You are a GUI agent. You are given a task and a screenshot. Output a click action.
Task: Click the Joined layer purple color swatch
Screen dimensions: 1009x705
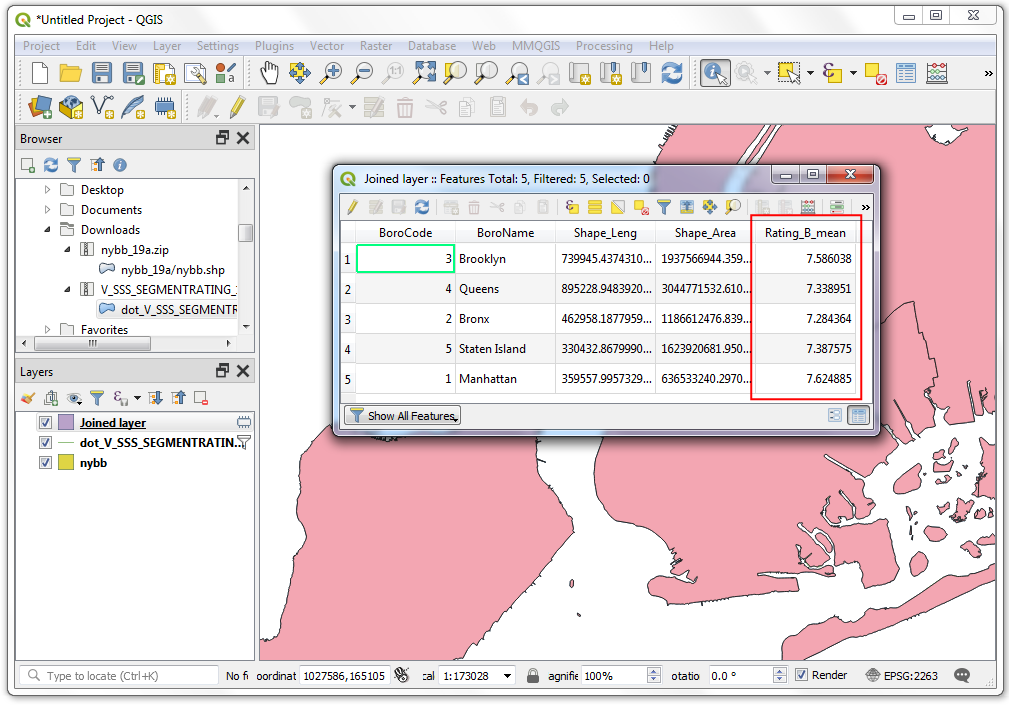66,423
